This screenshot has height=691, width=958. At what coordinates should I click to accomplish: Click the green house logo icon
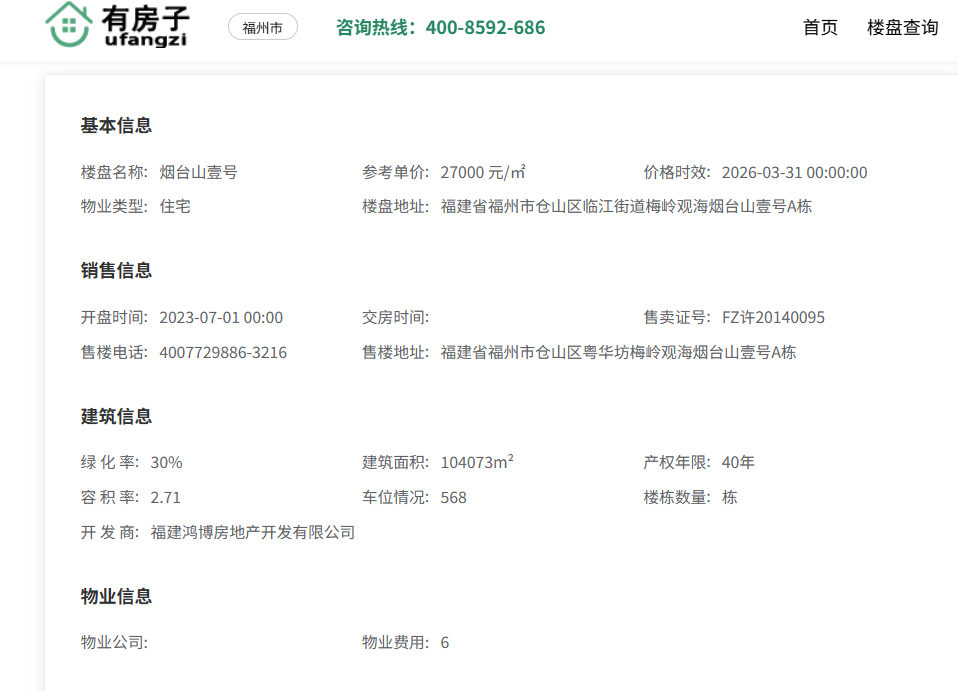[x=68, y=25]
